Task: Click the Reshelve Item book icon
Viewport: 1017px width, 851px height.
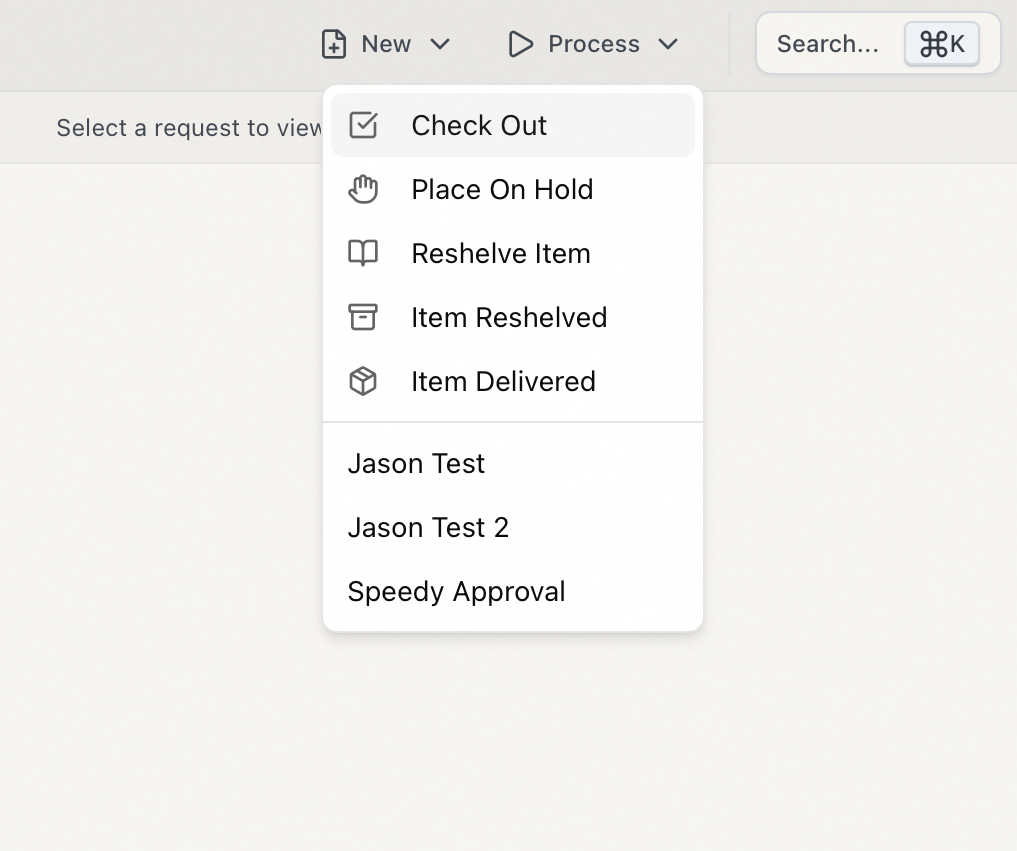Action: (x=363, y=253)
